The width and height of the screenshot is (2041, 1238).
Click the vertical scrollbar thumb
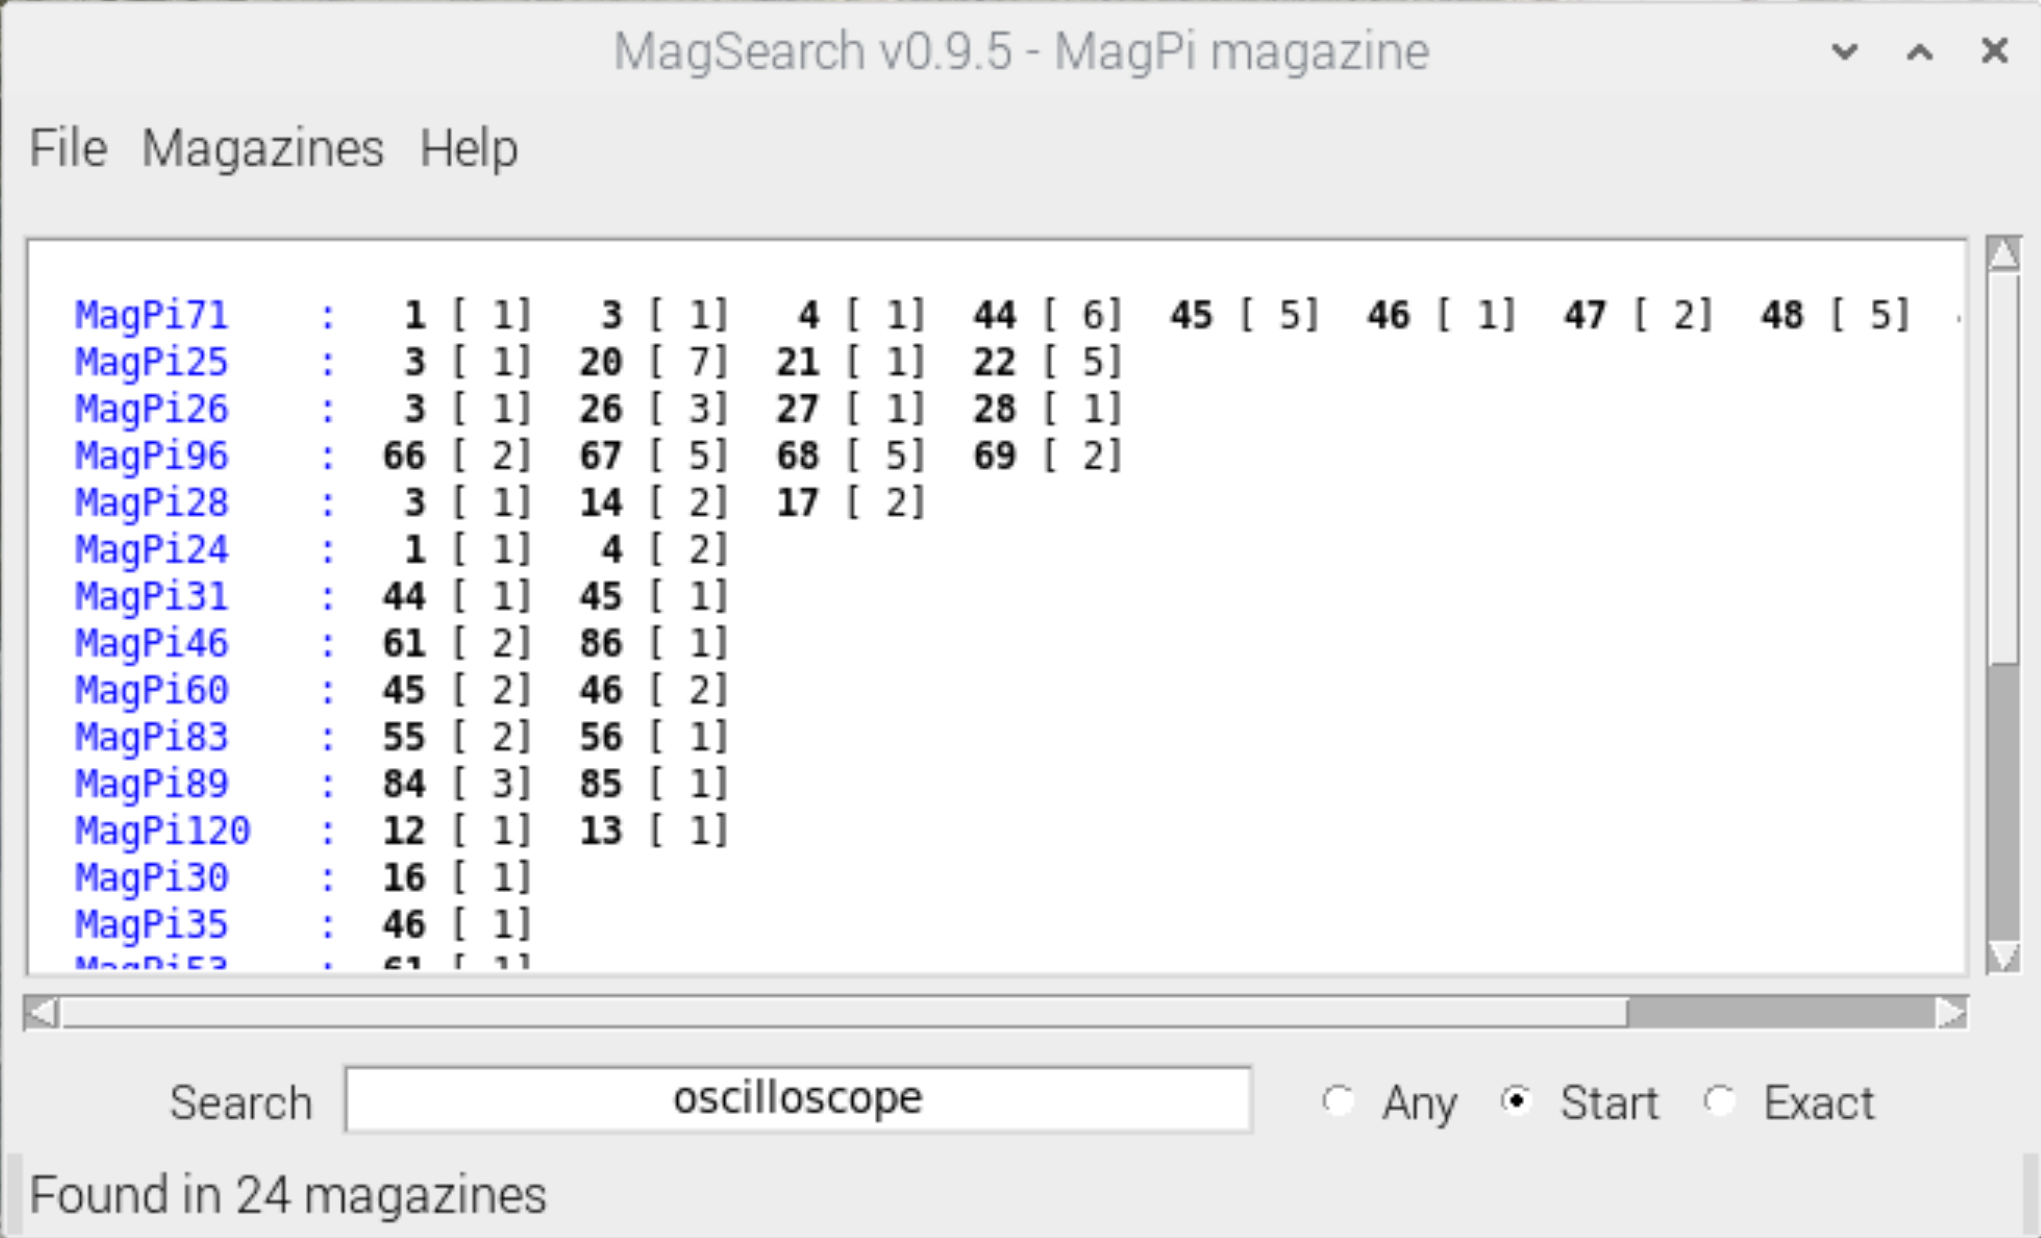pos(2003,470)
